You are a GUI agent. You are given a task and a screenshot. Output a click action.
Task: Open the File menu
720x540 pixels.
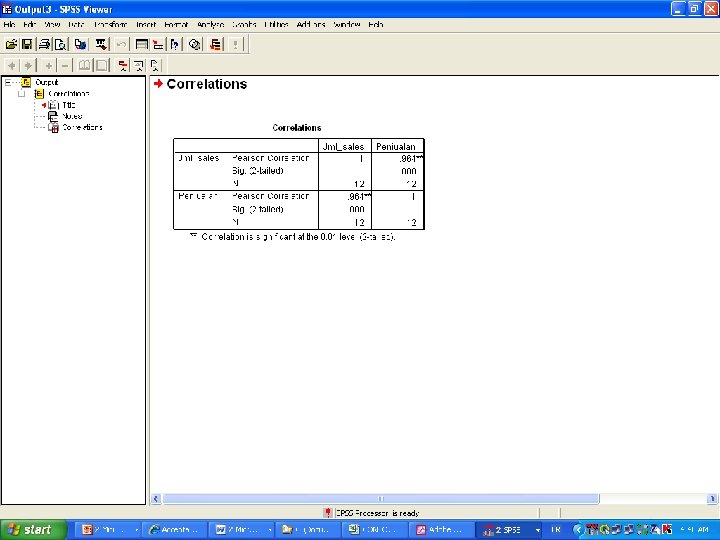(x=9, y=24)
